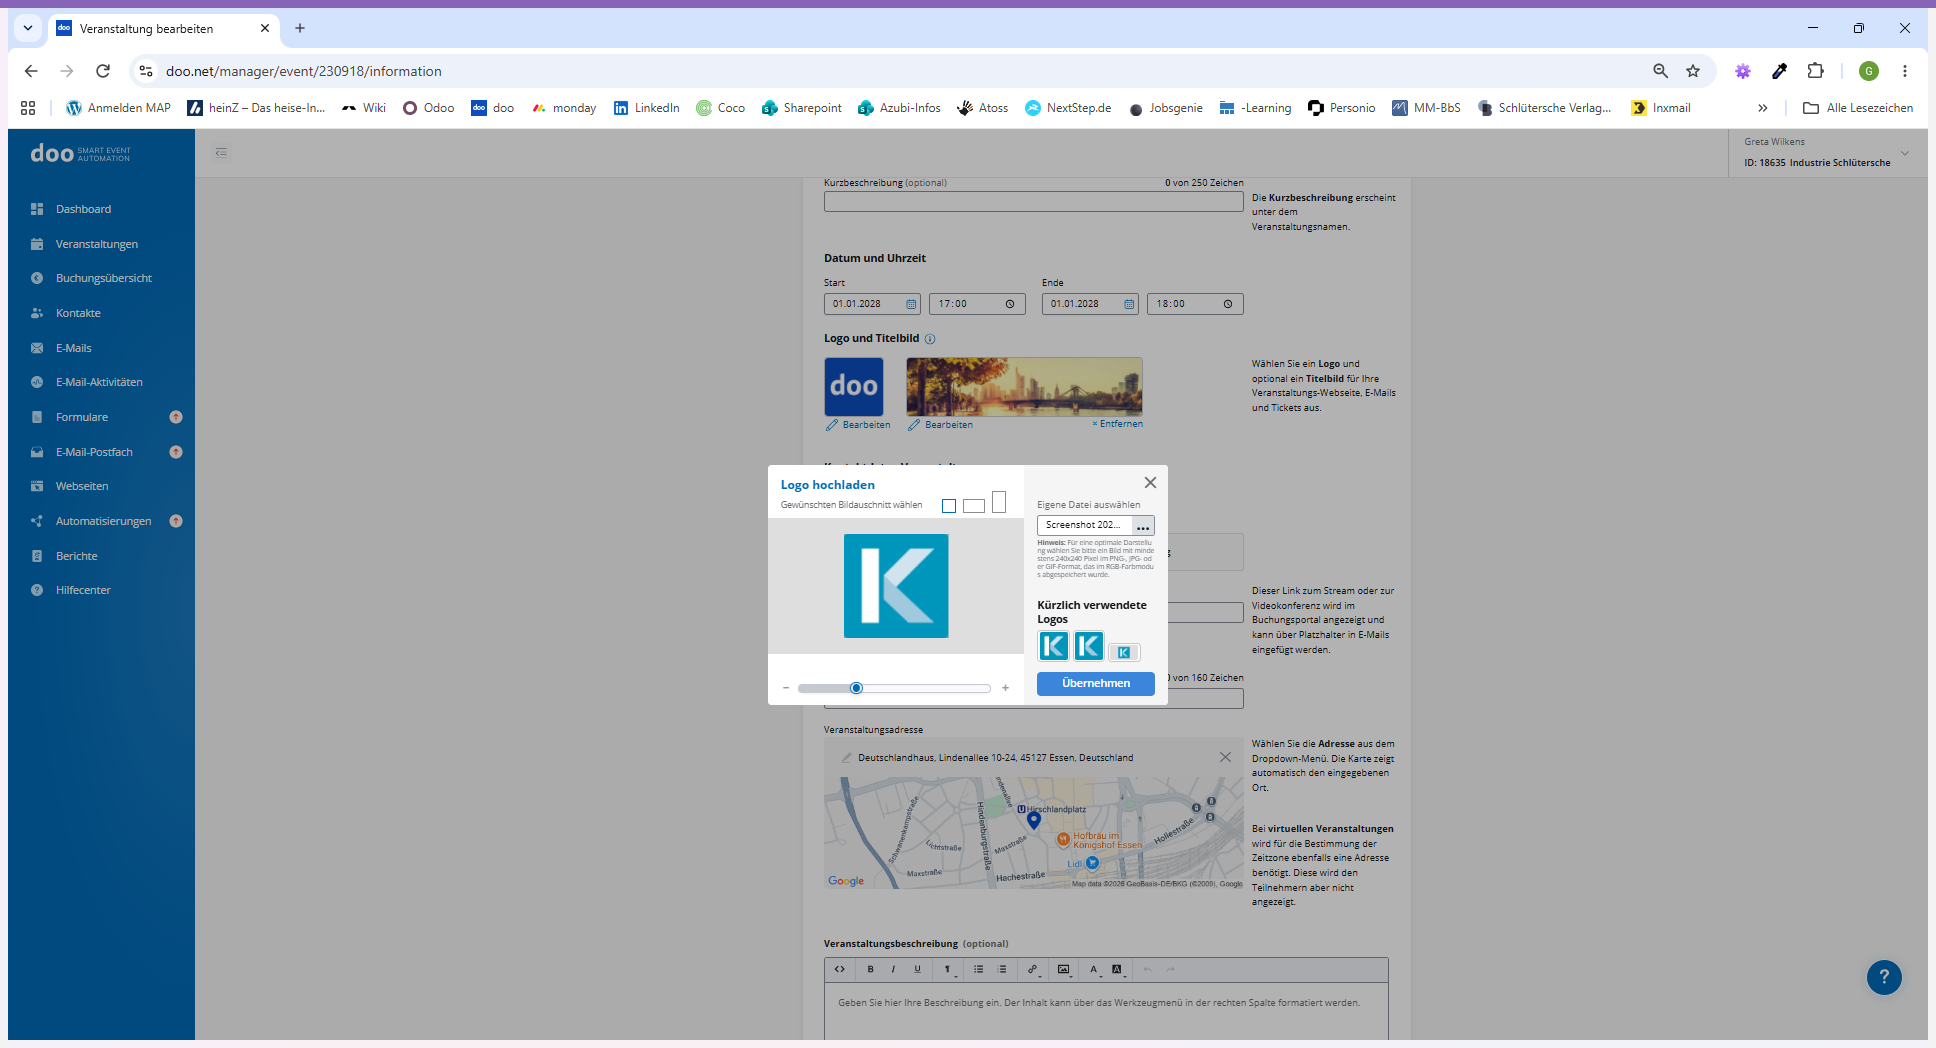Click the Hilfecenter question mark icon

[37, 590]
